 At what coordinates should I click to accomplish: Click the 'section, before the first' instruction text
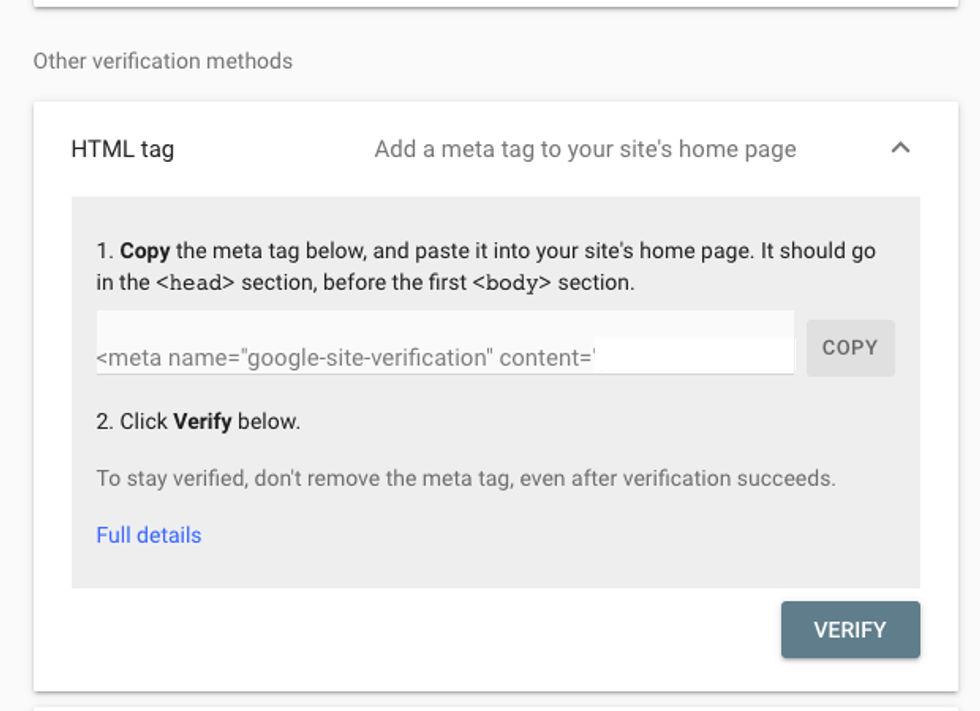coord(354,283)
